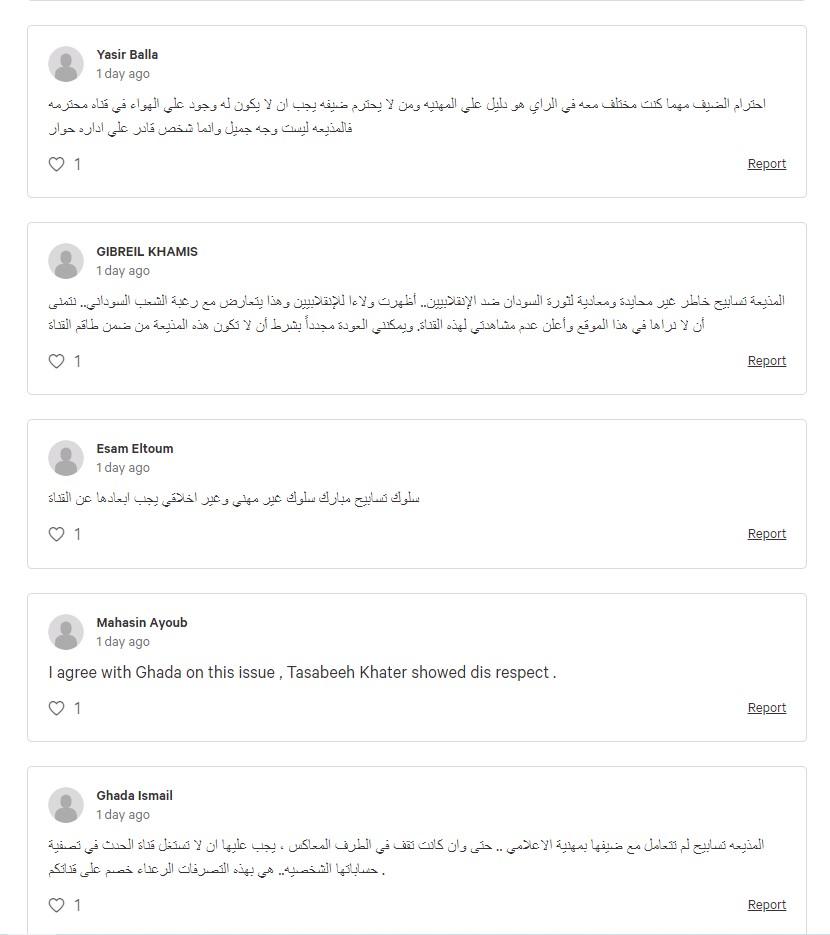This screenshot has width=830, height=935.
Task: Report Ghada Ismail's comment
Action: click(767, 905)
